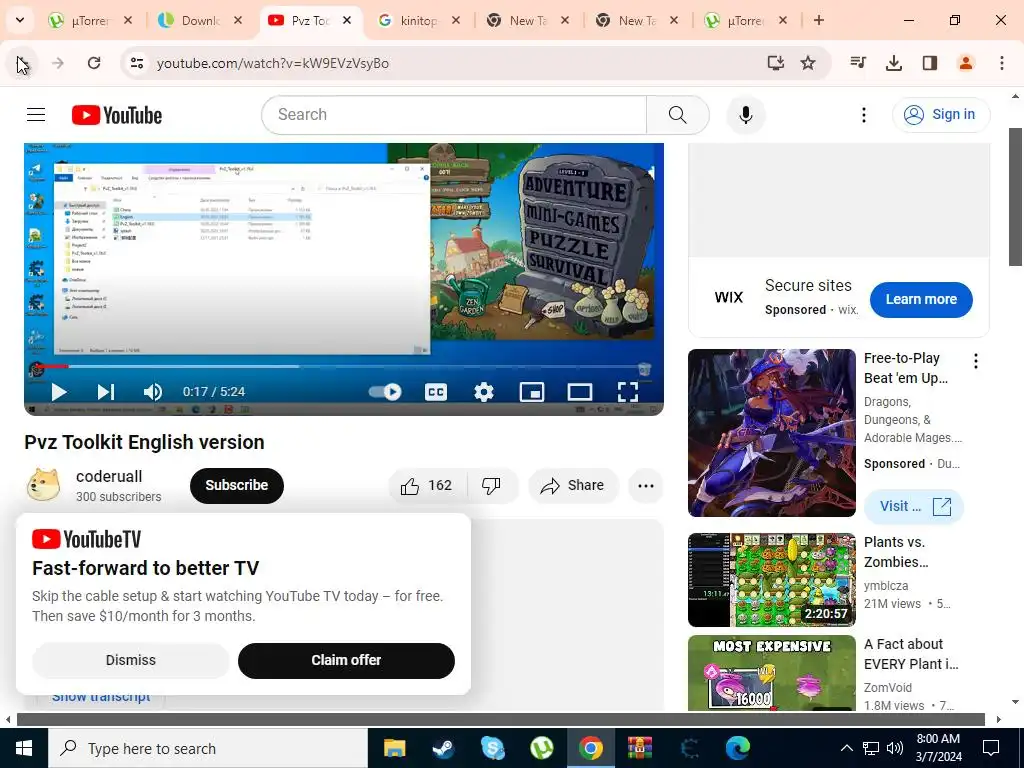The image size is (1024, 768).
Task: Enter full screen mode
Action: [x=628, y=392]
